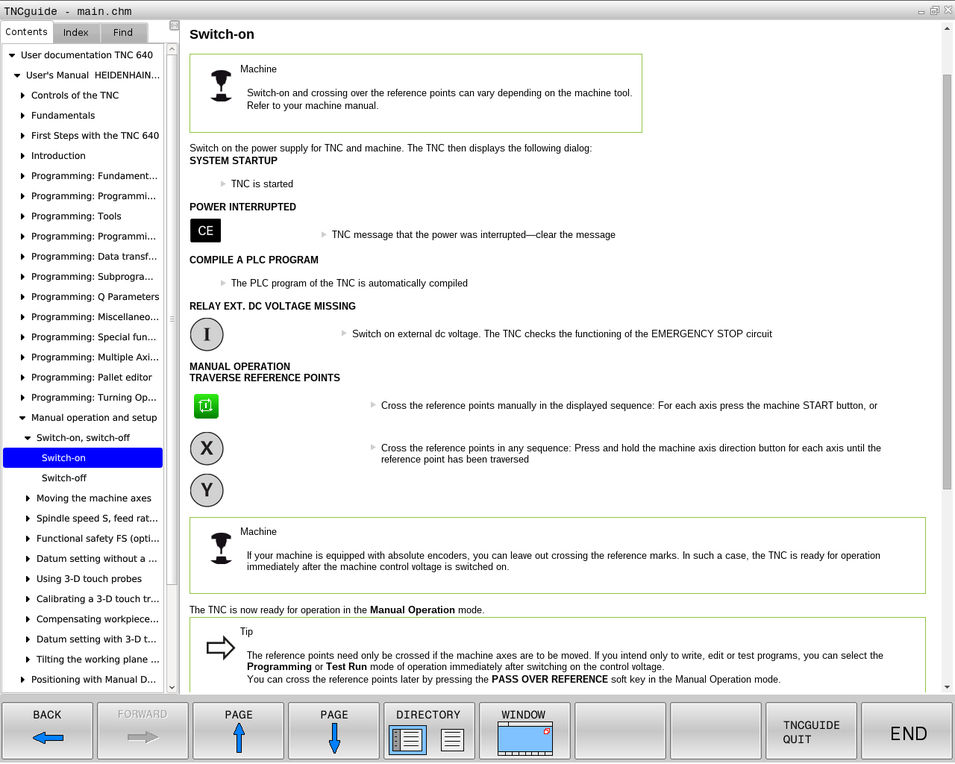Click the machine icon in the top note box
Image resolution: width=955 pixels, height=764 pixels.
tap(220, 85)
